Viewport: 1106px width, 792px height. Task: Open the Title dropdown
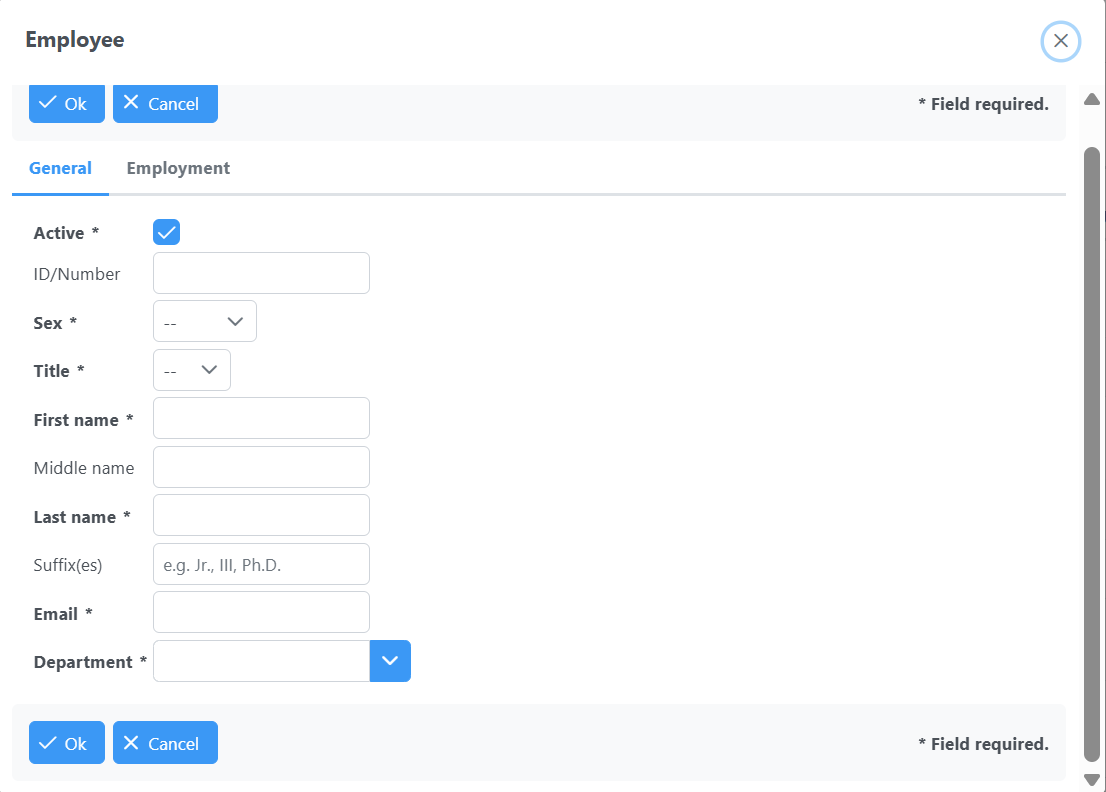pyautogui.click(x=192, y=370)
